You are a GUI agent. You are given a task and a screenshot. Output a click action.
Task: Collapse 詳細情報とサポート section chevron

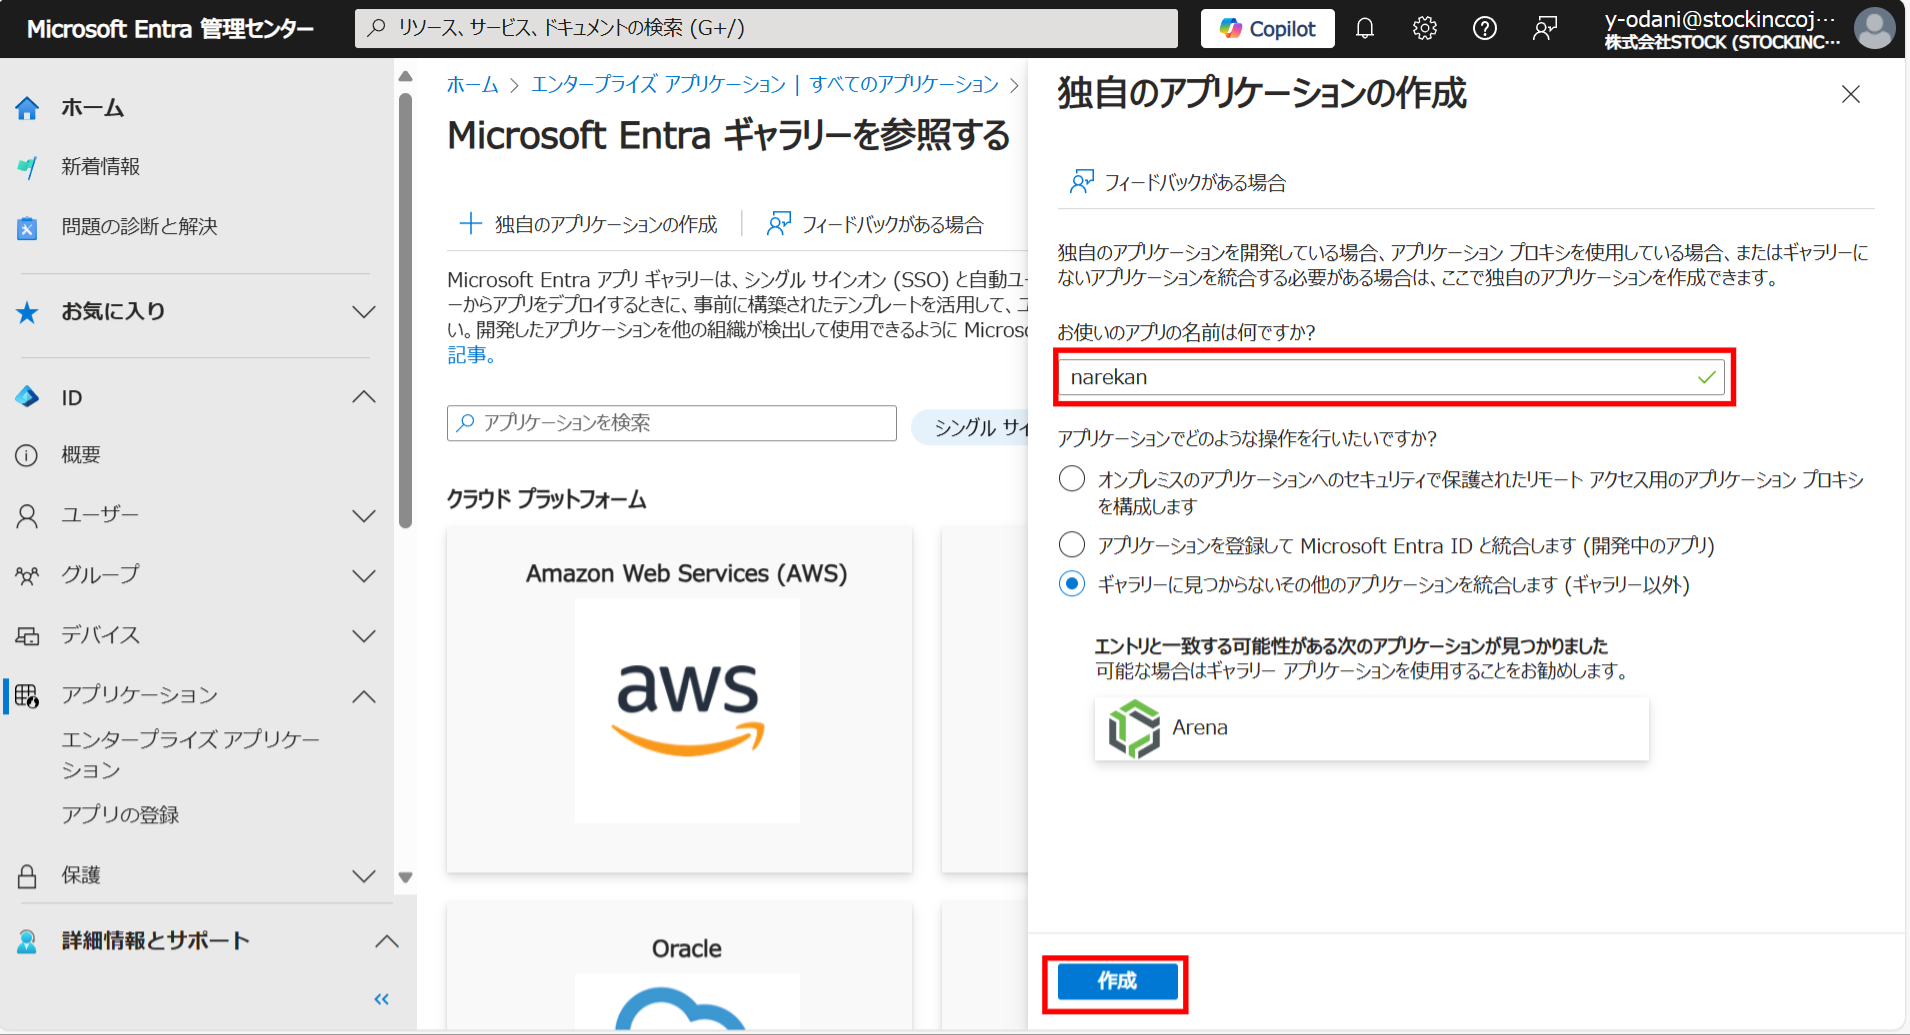386,941
